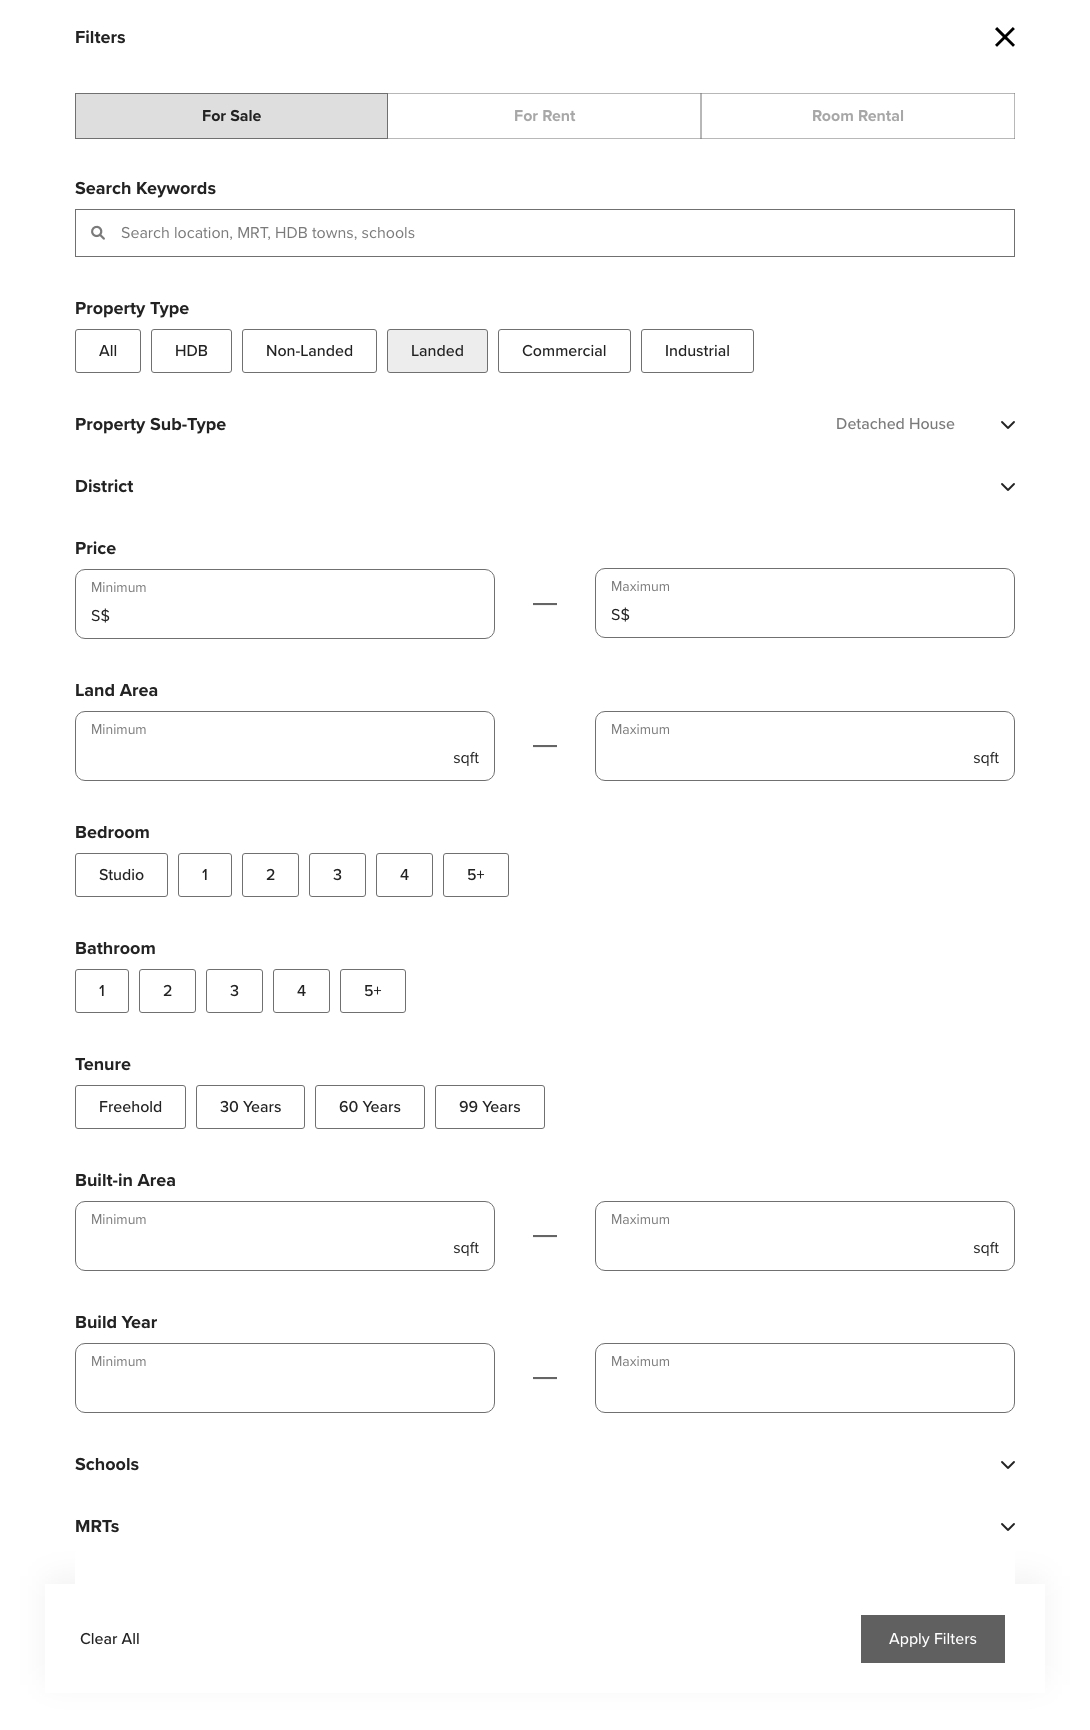Select 5+ bathroom option
The height and width of the screenshot is (1730, 1090).
[373, 991]
